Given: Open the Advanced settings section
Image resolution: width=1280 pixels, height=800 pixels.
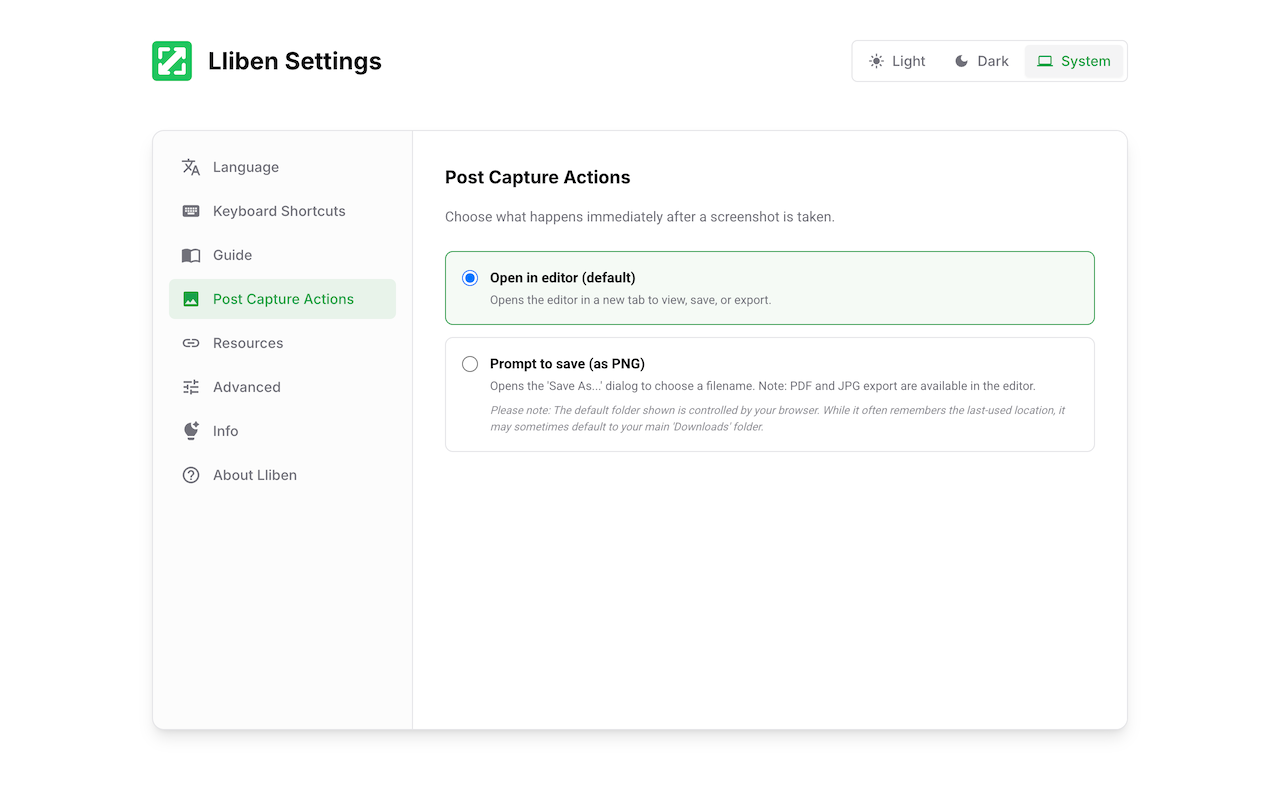Looking at the screenshot, I should 247,387.
